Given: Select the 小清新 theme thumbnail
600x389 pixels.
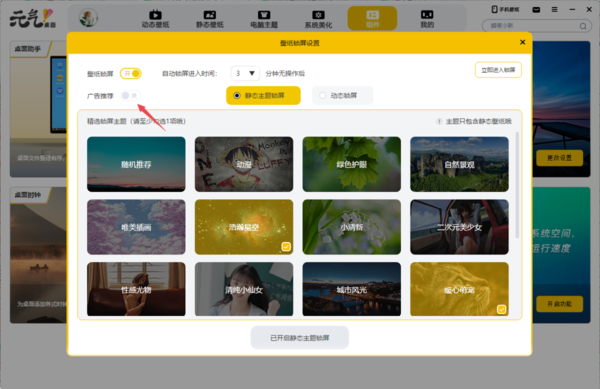Looking at the screenshot, I should pos(352,227).
